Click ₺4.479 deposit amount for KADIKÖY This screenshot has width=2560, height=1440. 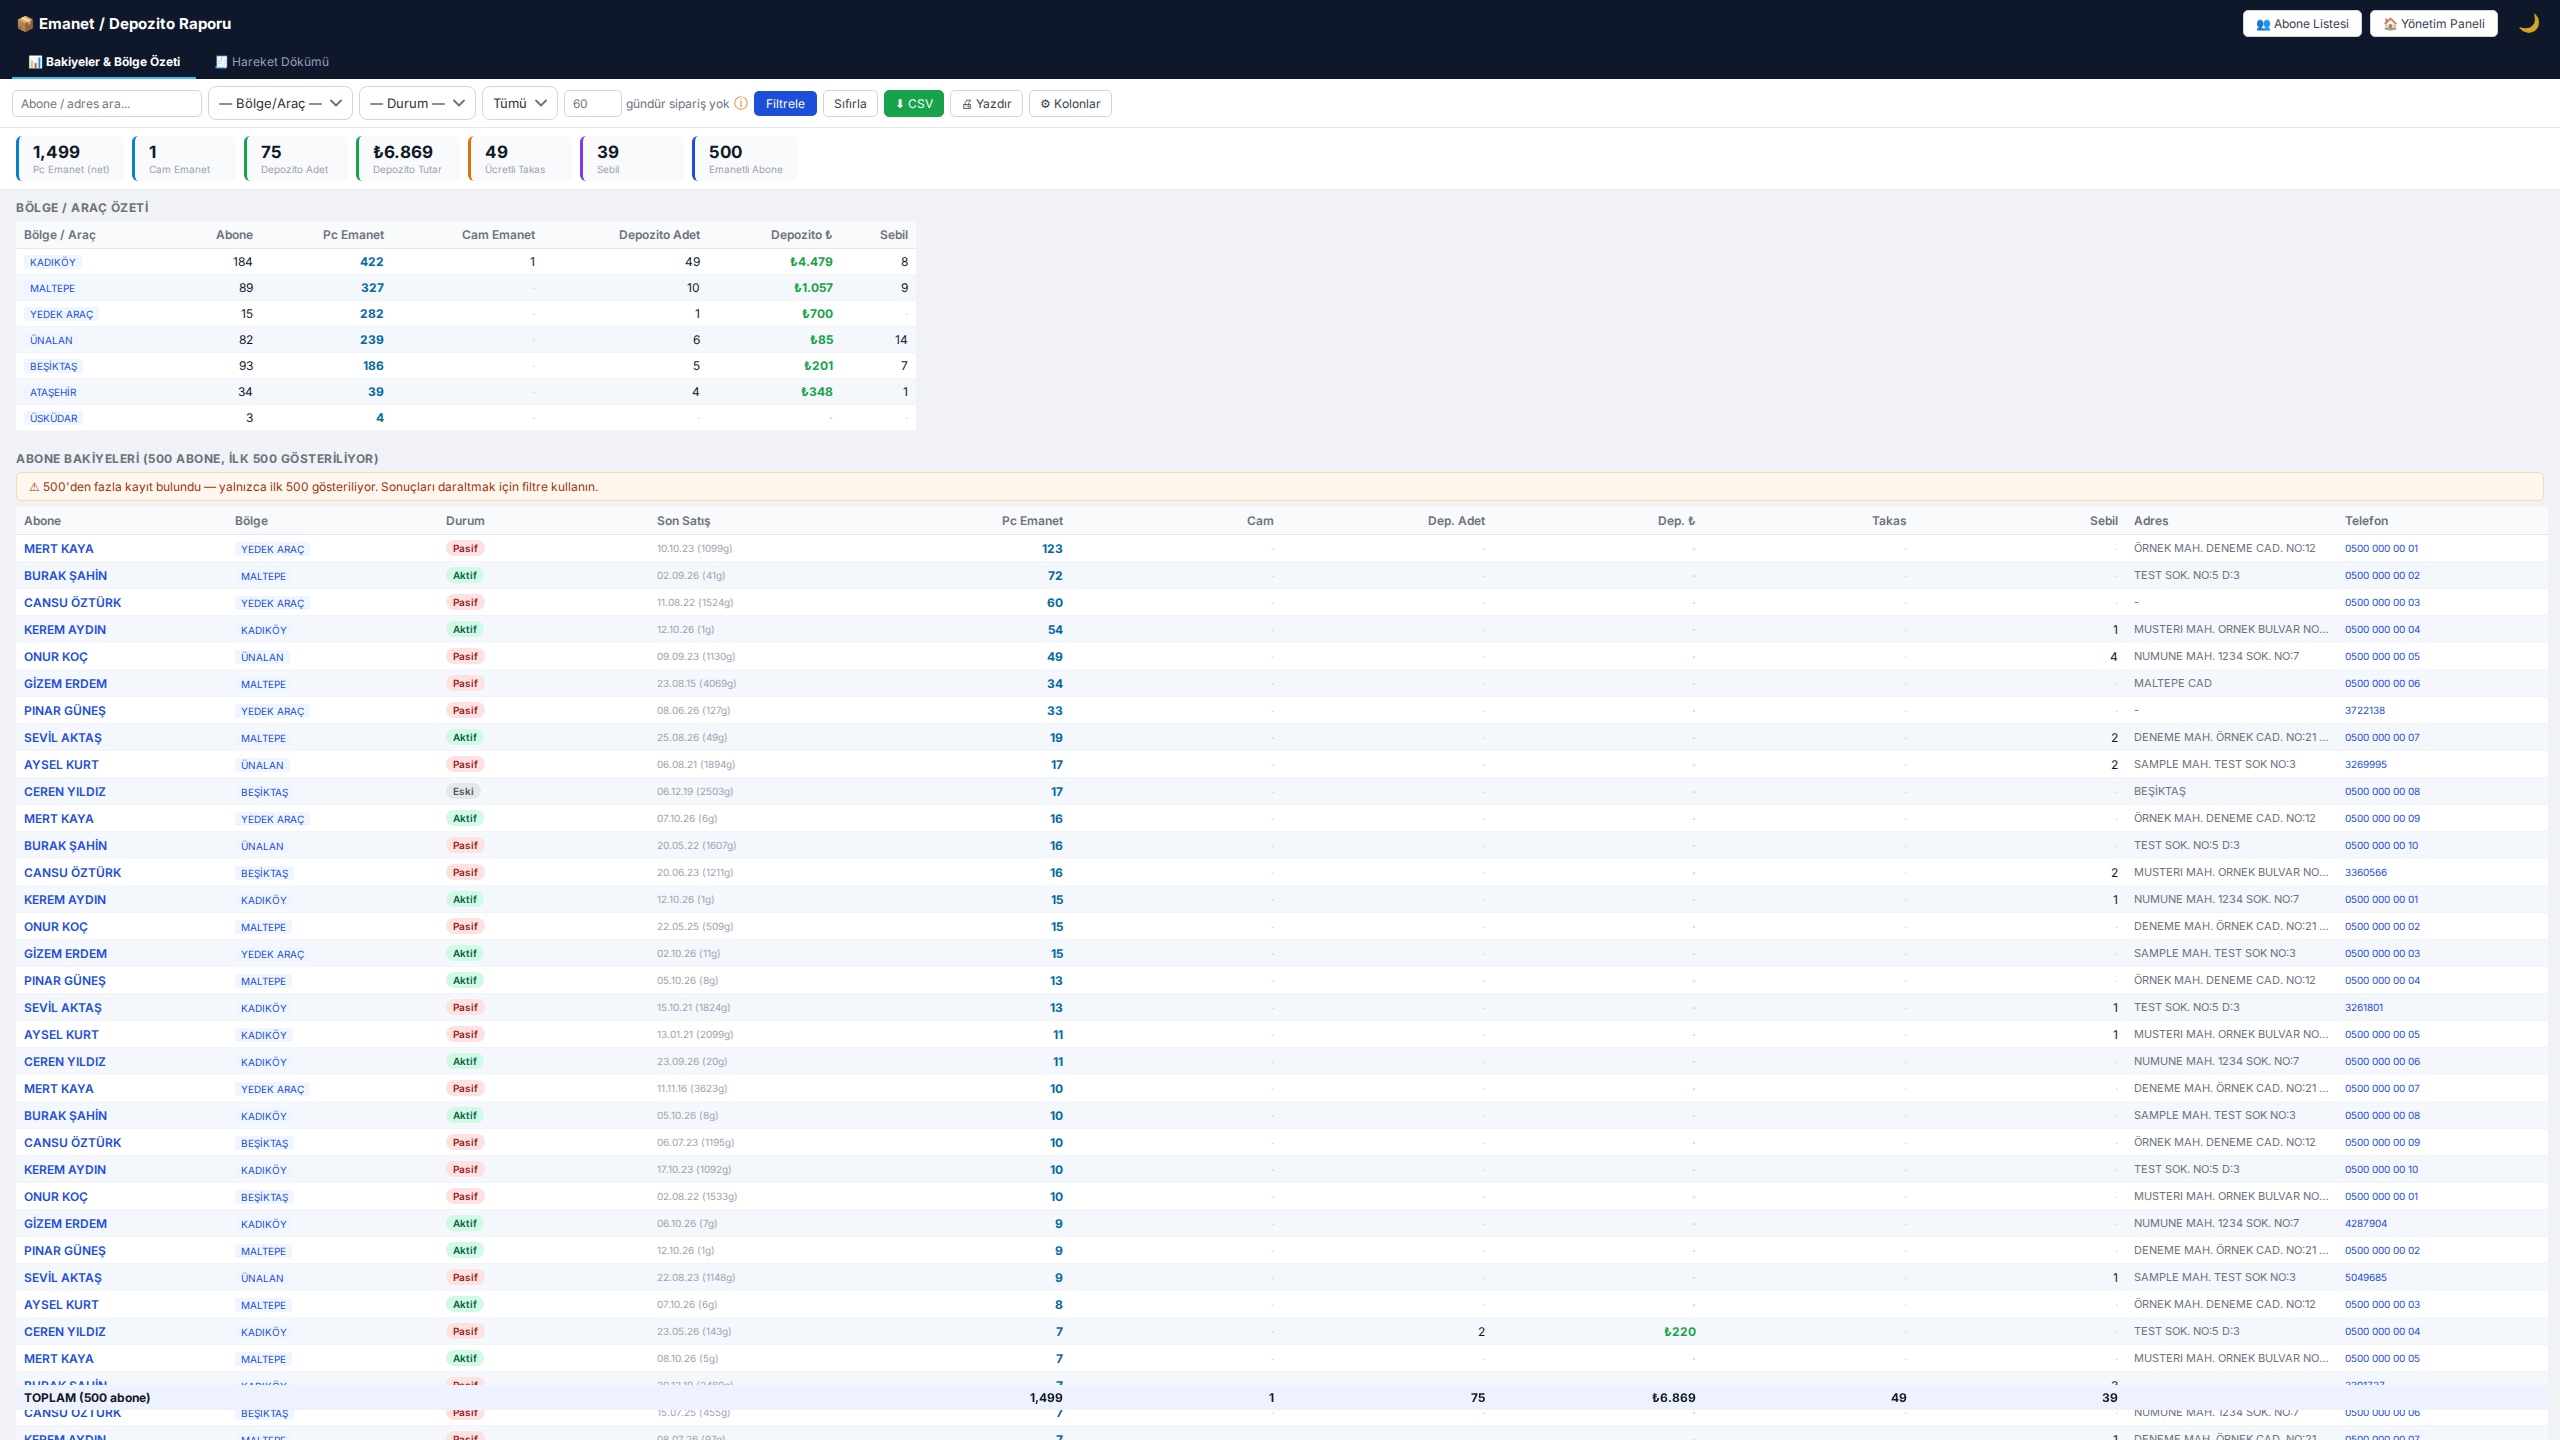[x=811, y=262]
